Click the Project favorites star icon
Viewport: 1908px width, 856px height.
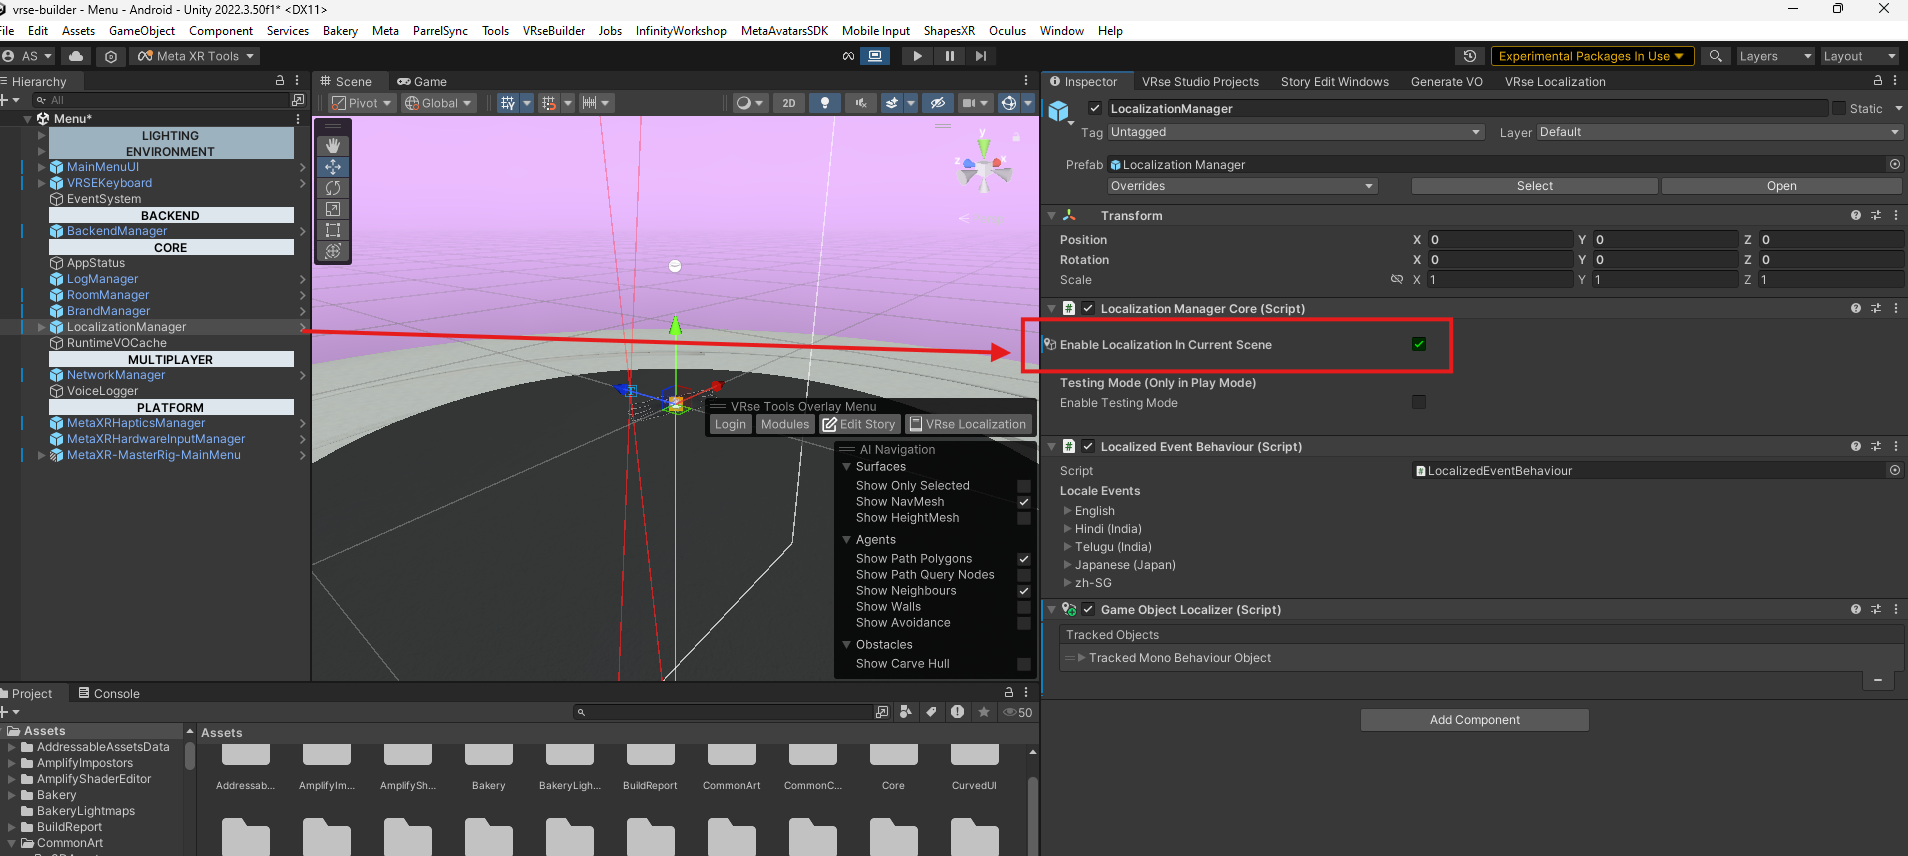pos(984,712)
